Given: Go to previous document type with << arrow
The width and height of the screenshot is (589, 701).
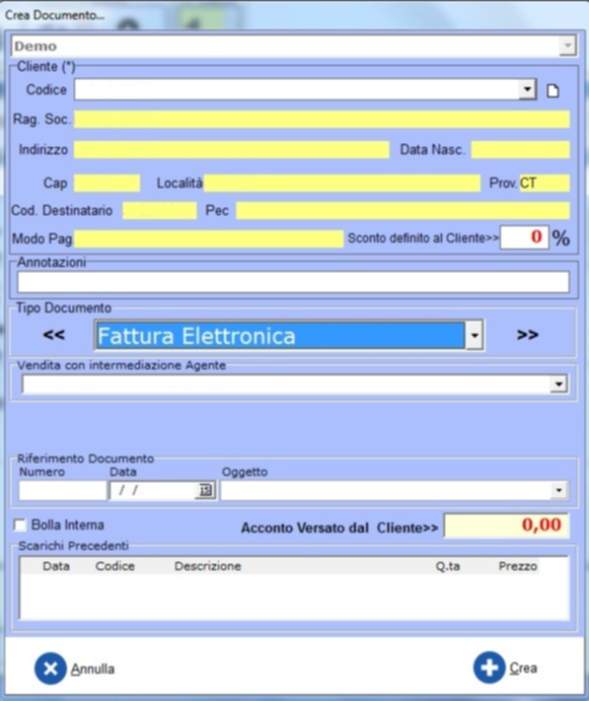Looking at the screenshot, I should pos(54,334).
